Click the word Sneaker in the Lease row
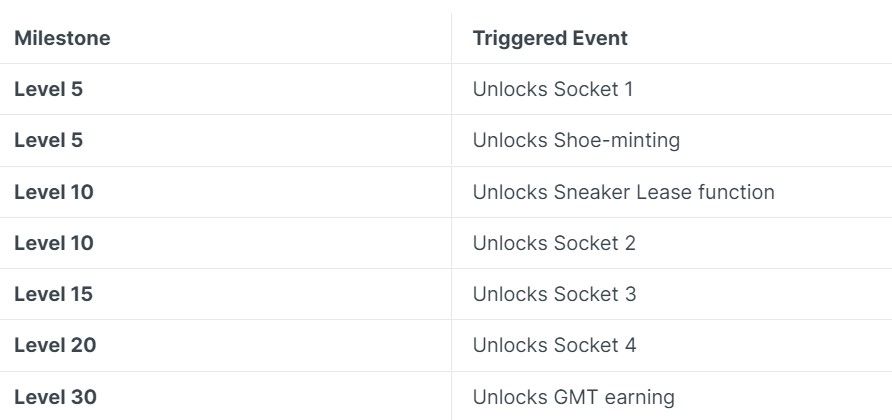Screen dimensions: 892x420 tap(592, 192)
